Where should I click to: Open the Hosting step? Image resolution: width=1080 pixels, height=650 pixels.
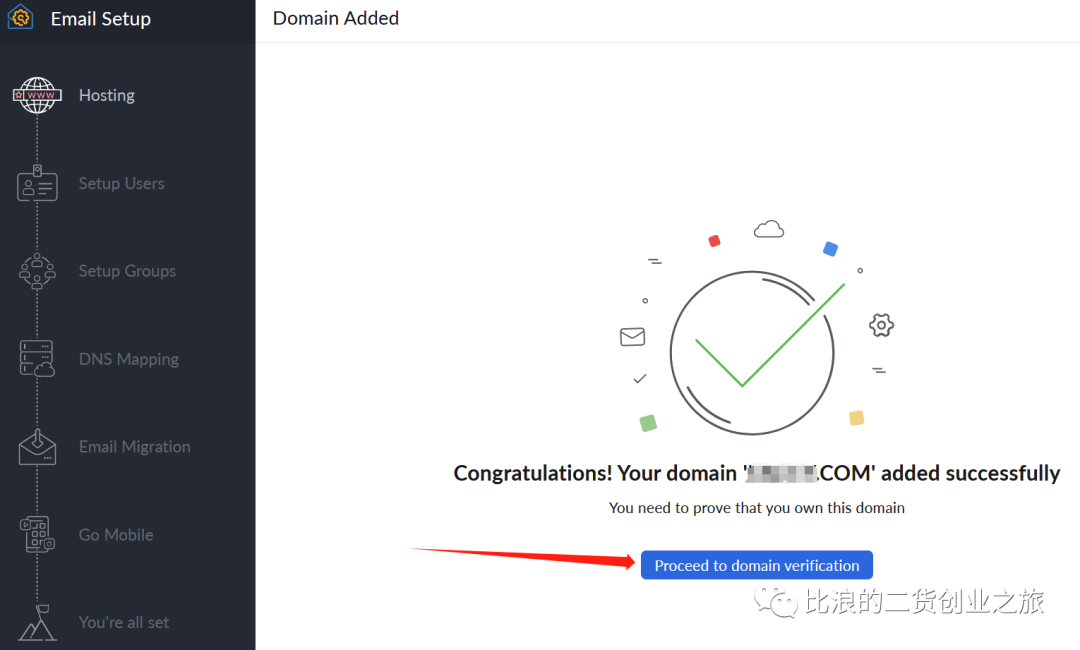[x=107, y=95]
